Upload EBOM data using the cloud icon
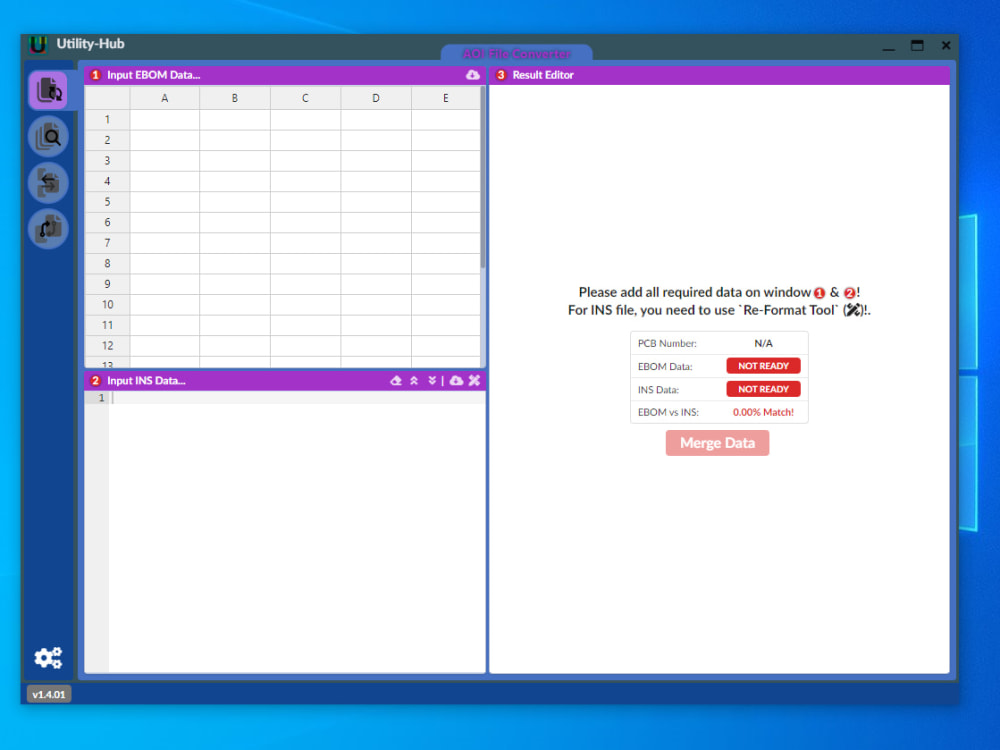1000x750 pixels. coord(473,74)
